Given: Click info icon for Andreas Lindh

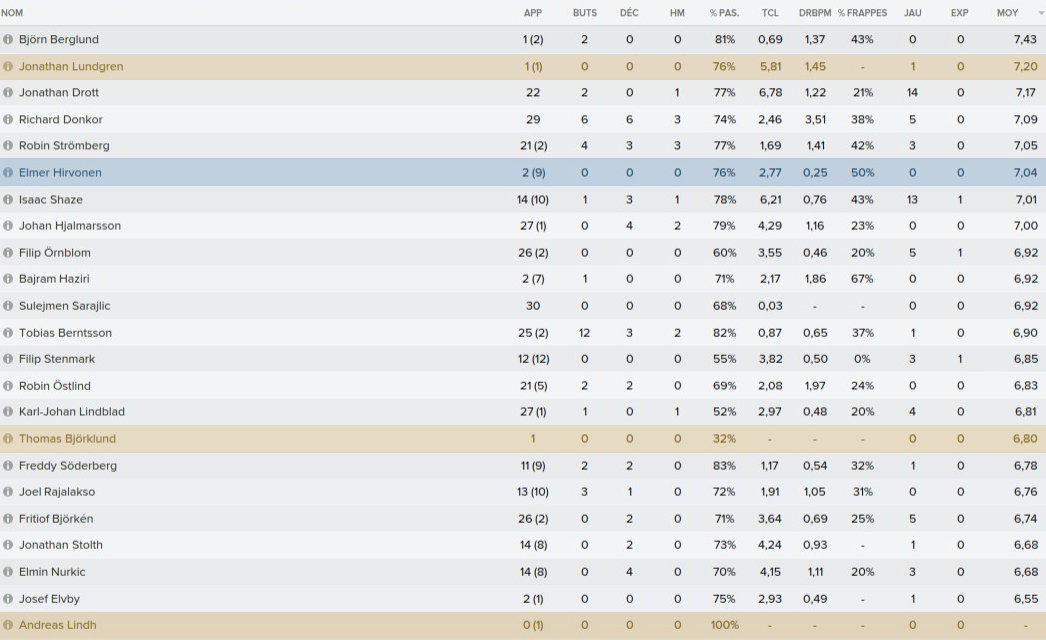Looking at the screenshot, I should pyautogui.click(x=8, y=625).
